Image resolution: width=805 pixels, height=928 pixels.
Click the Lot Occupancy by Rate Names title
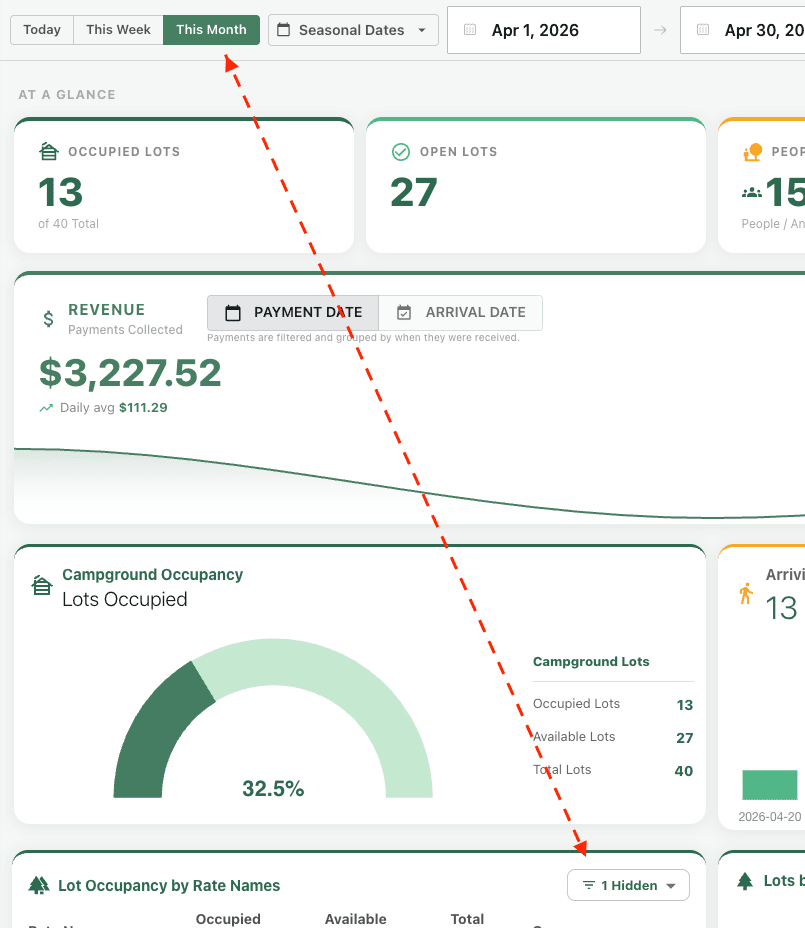pyautogui.click(x=169, y=885)
